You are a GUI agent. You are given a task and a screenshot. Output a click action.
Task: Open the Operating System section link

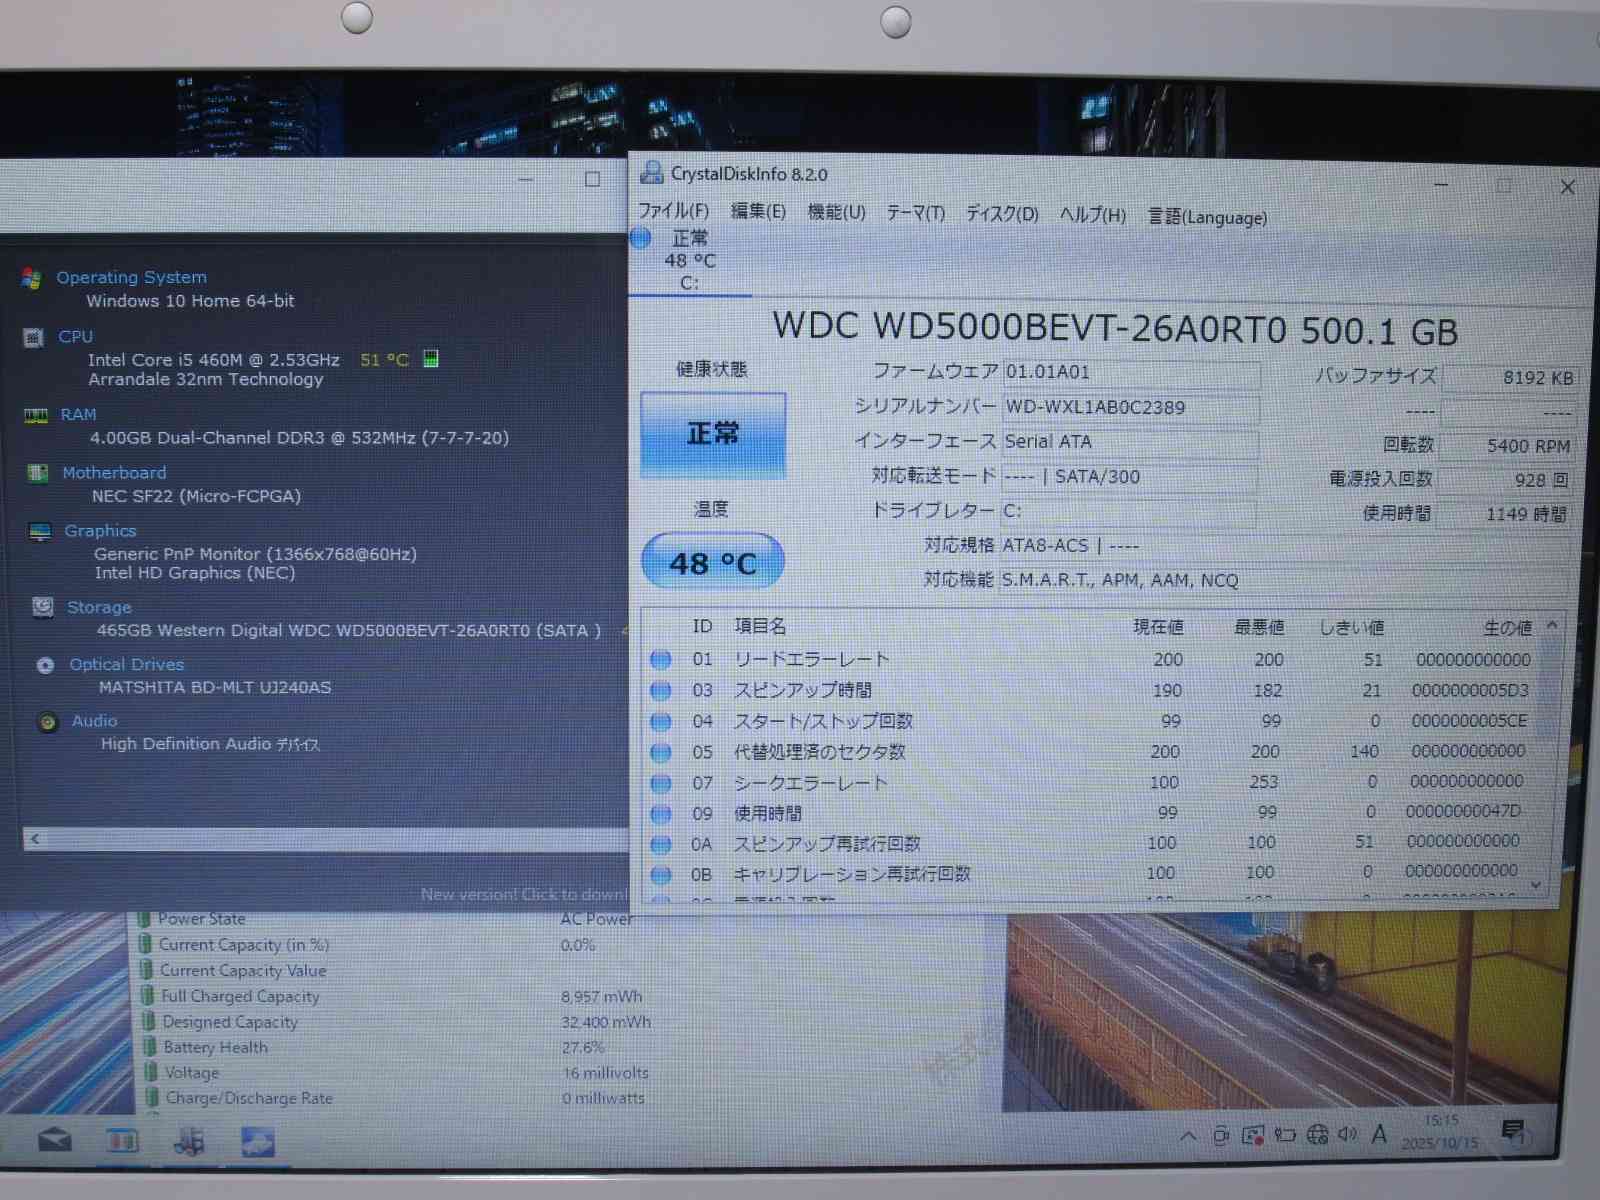click(x=131, y=277)
